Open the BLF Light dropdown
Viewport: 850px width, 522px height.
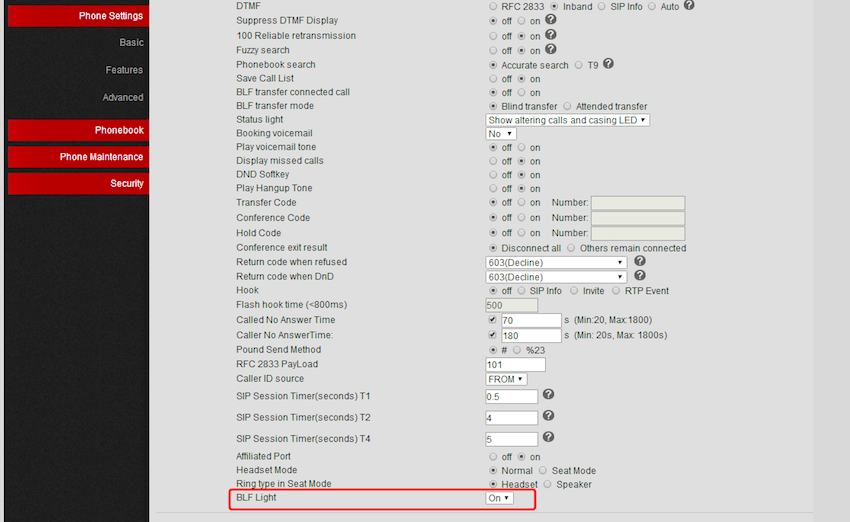(499, 498)
